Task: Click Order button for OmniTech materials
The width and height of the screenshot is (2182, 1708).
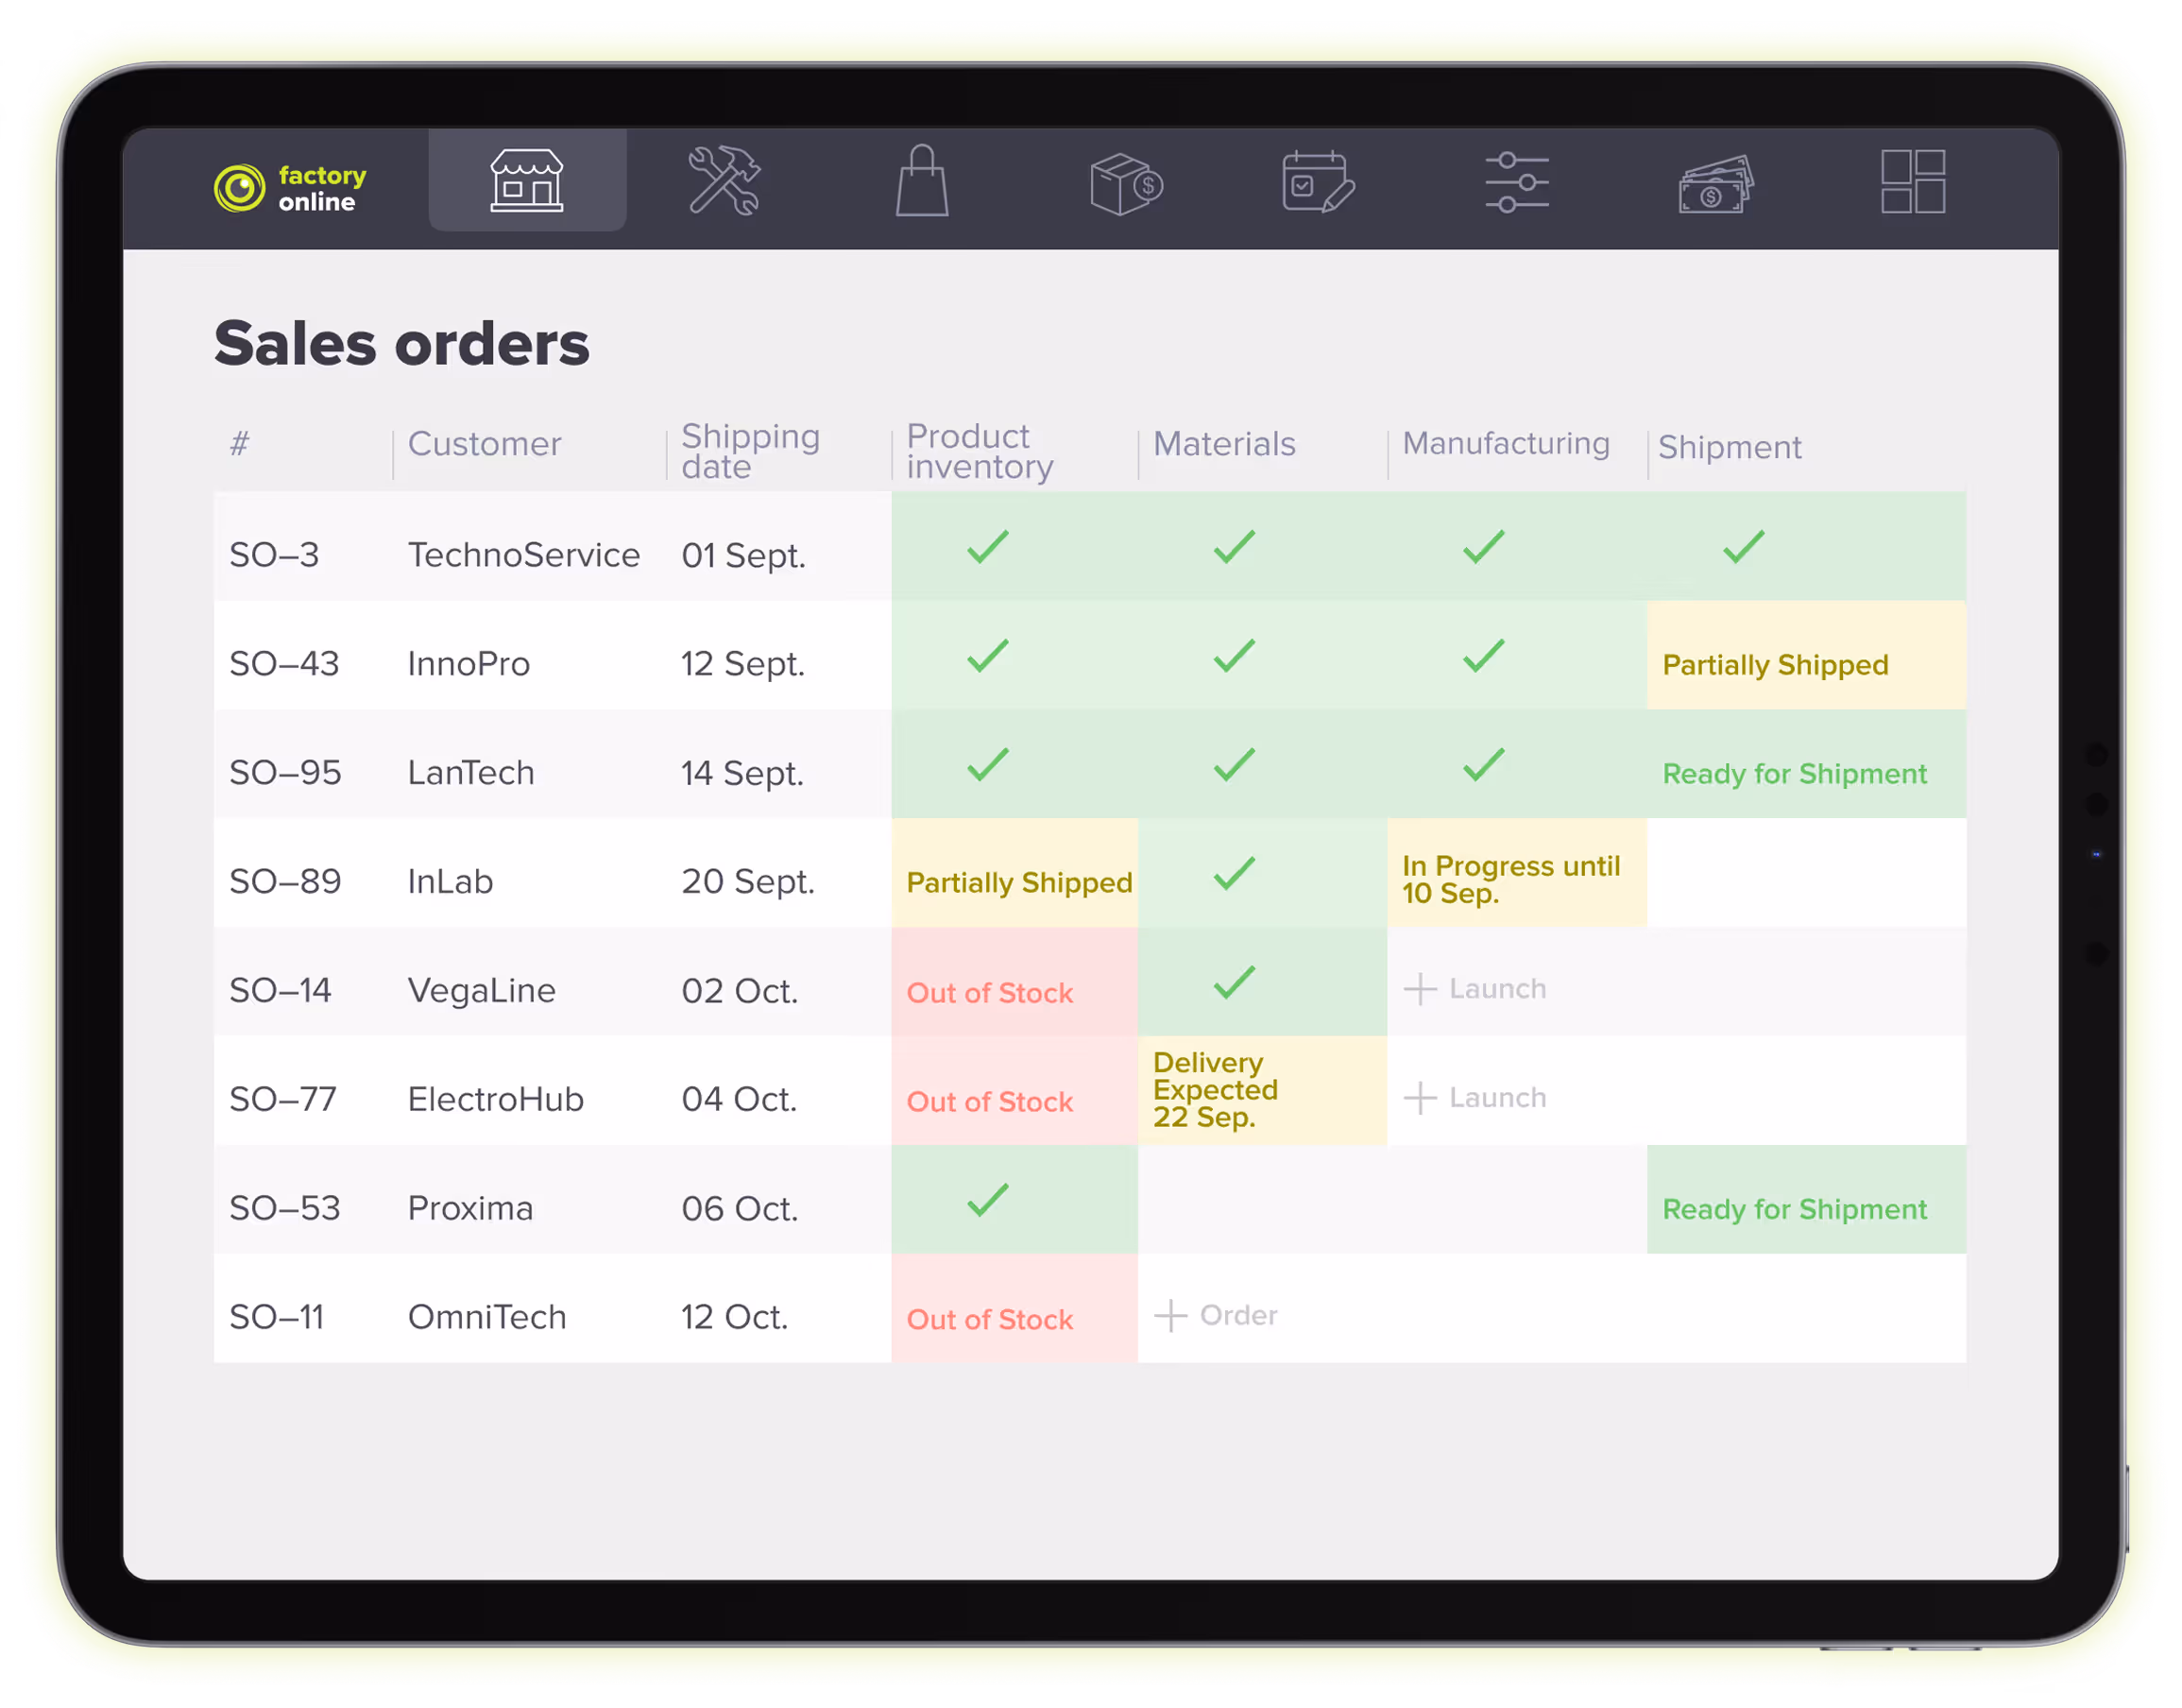Action: (x=1216, y=1315)
